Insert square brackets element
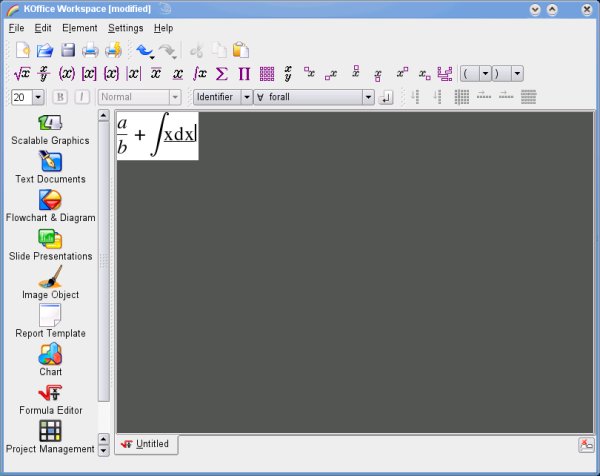This screenshot has width=600, height=476. coord(89,73)
